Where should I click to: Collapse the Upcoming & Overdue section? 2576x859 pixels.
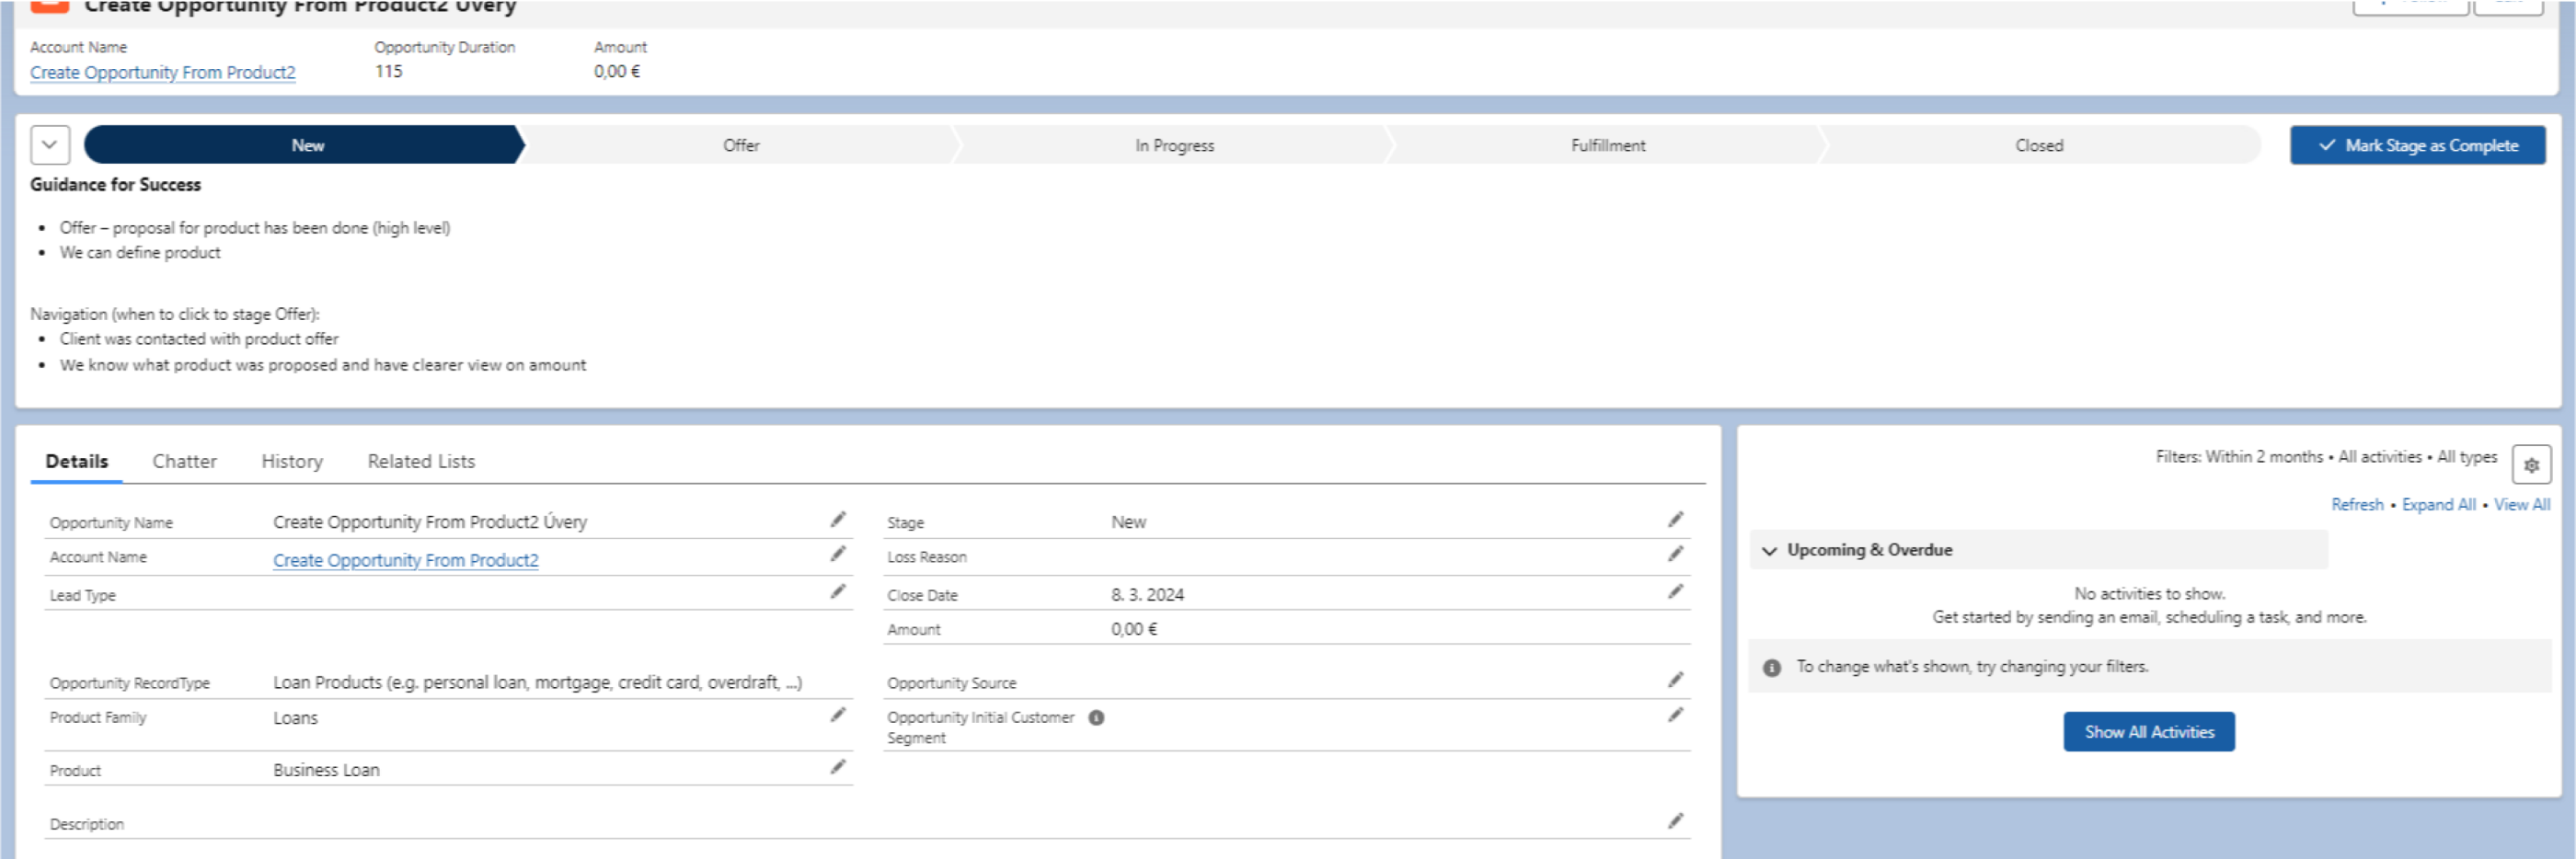1769,551
